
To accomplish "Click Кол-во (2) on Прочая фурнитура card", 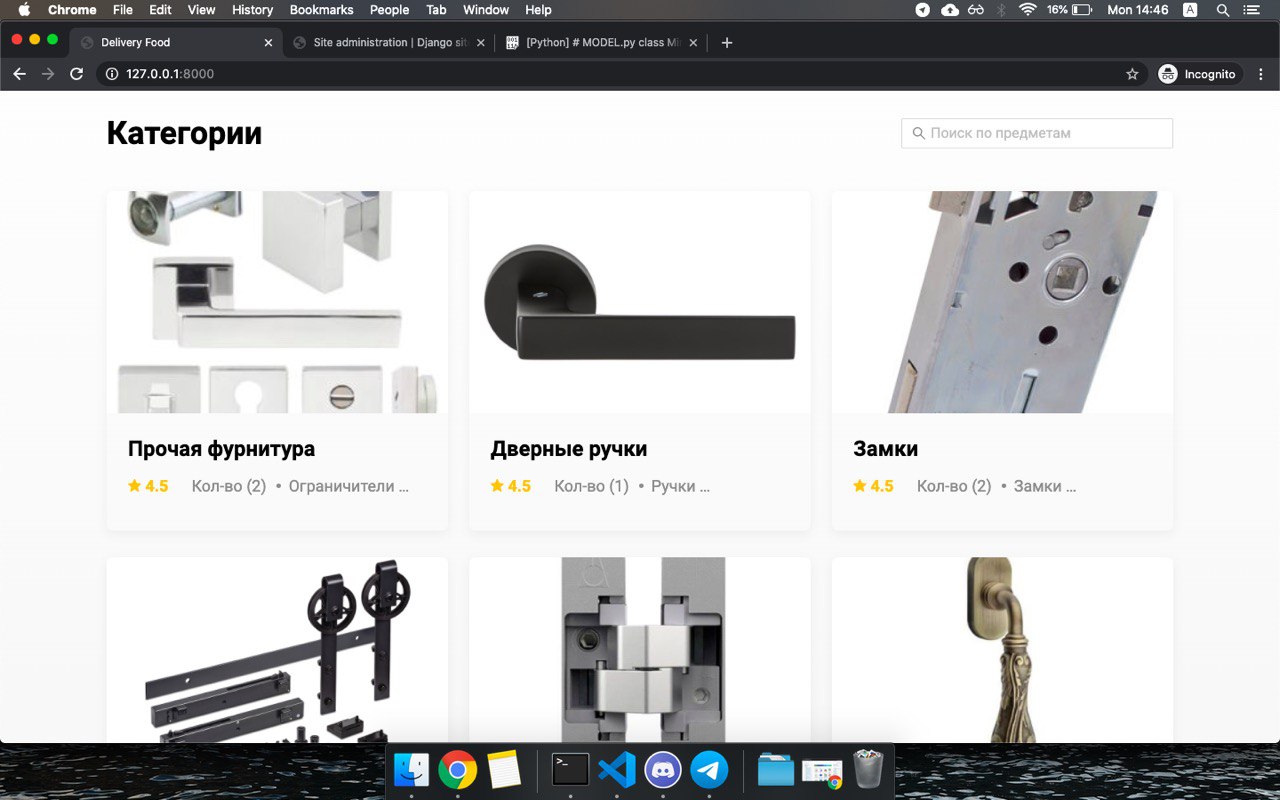I will click(229, 486).
